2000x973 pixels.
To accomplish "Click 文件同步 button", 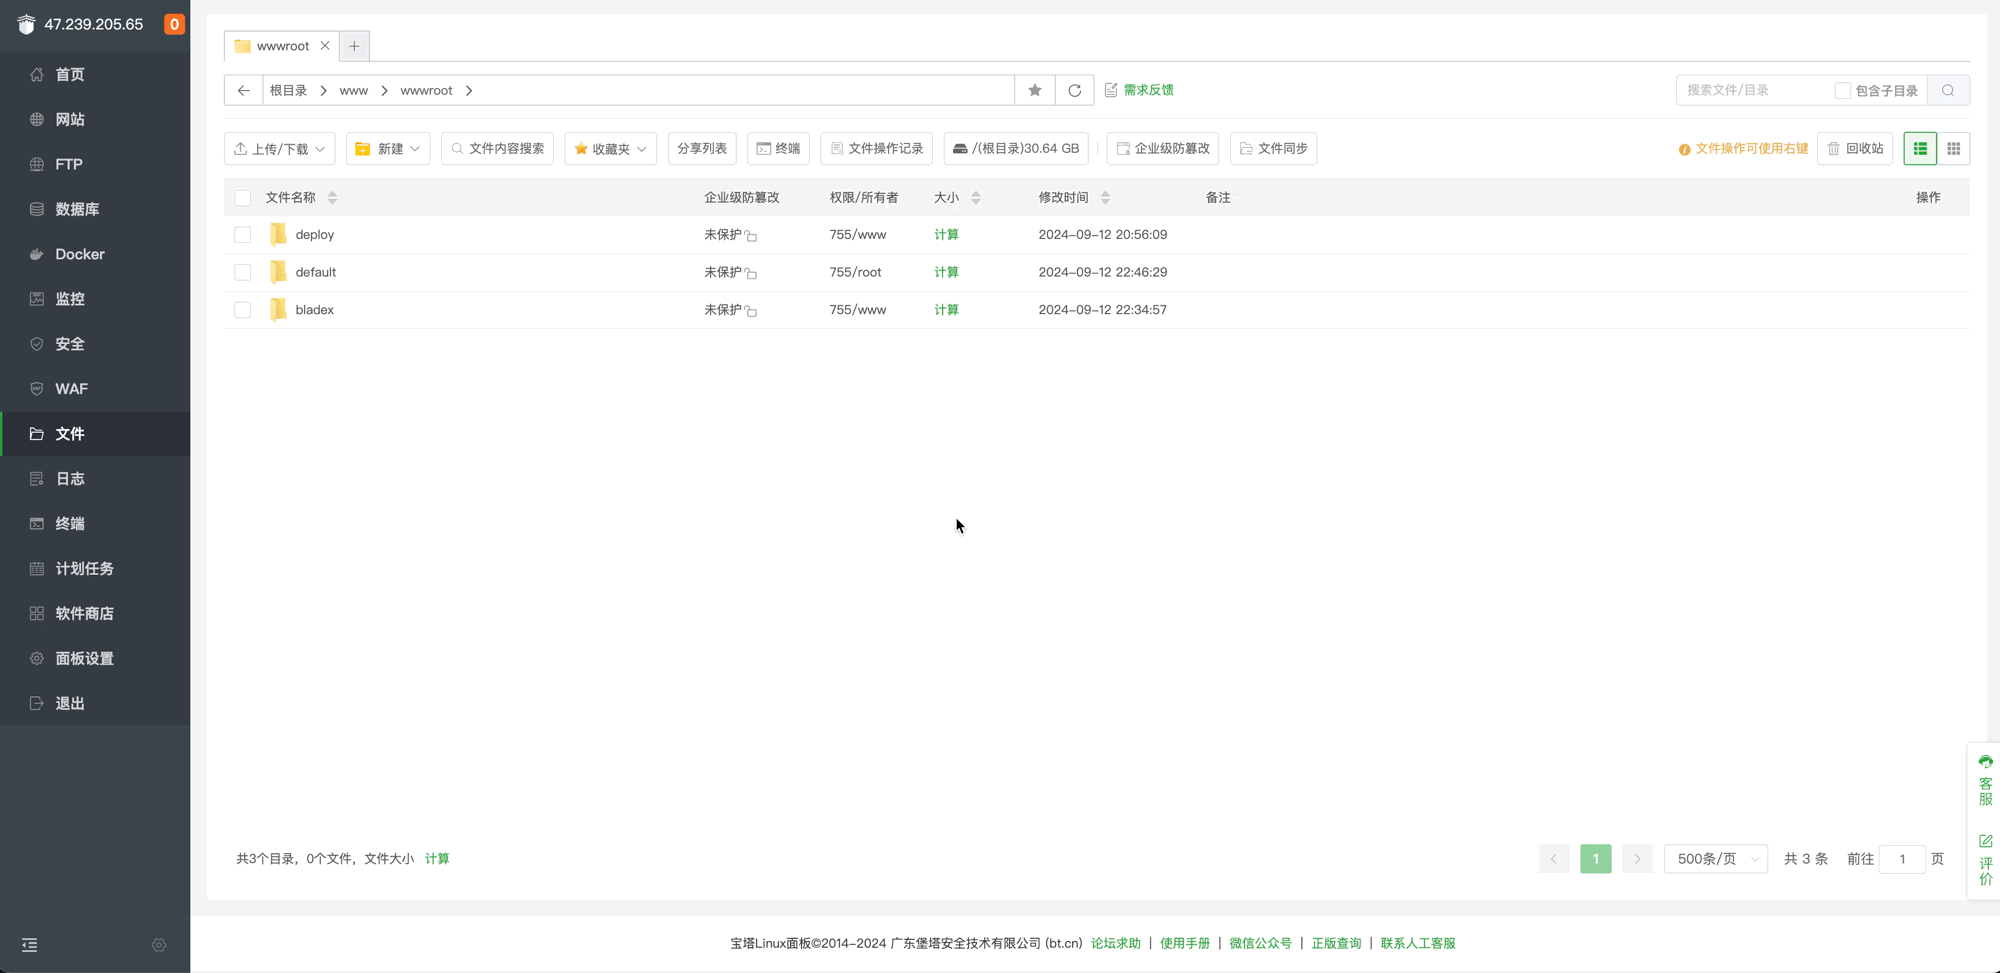I will (1274, 149).
